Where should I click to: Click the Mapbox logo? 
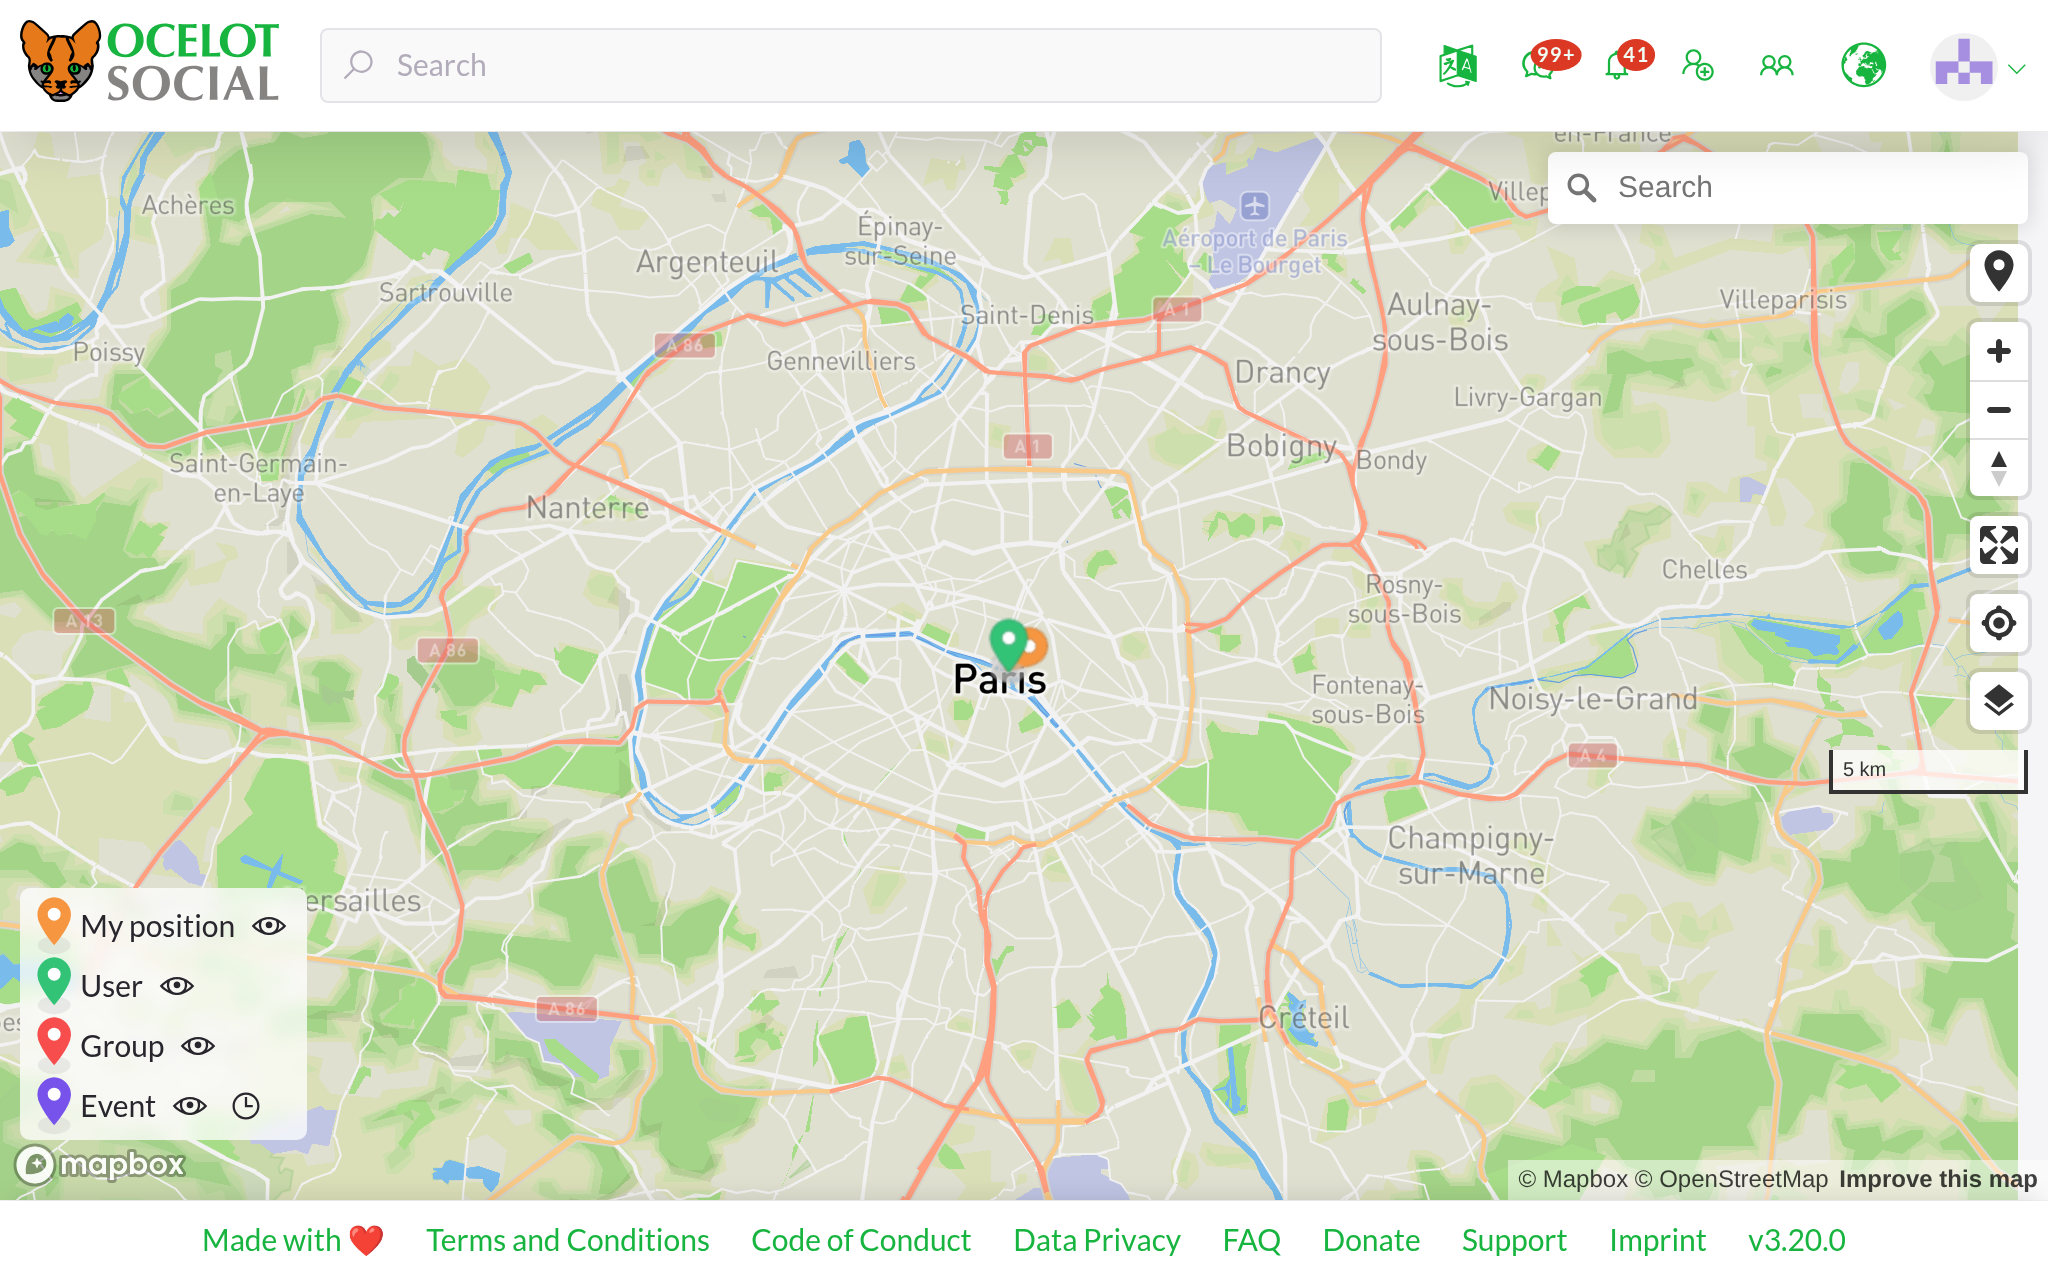coord(101,1164)
